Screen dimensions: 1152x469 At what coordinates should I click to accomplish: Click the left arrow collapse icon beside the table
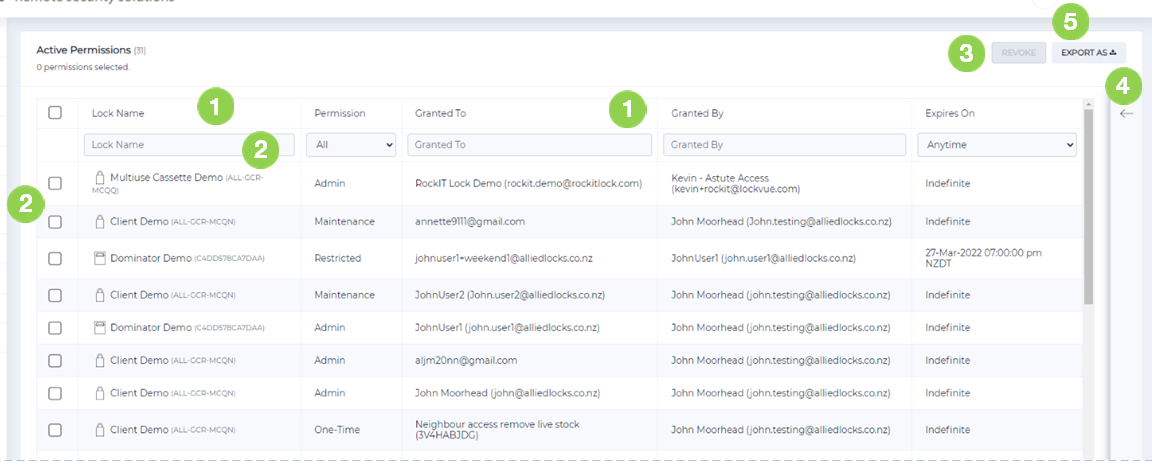pos(1126,114)
